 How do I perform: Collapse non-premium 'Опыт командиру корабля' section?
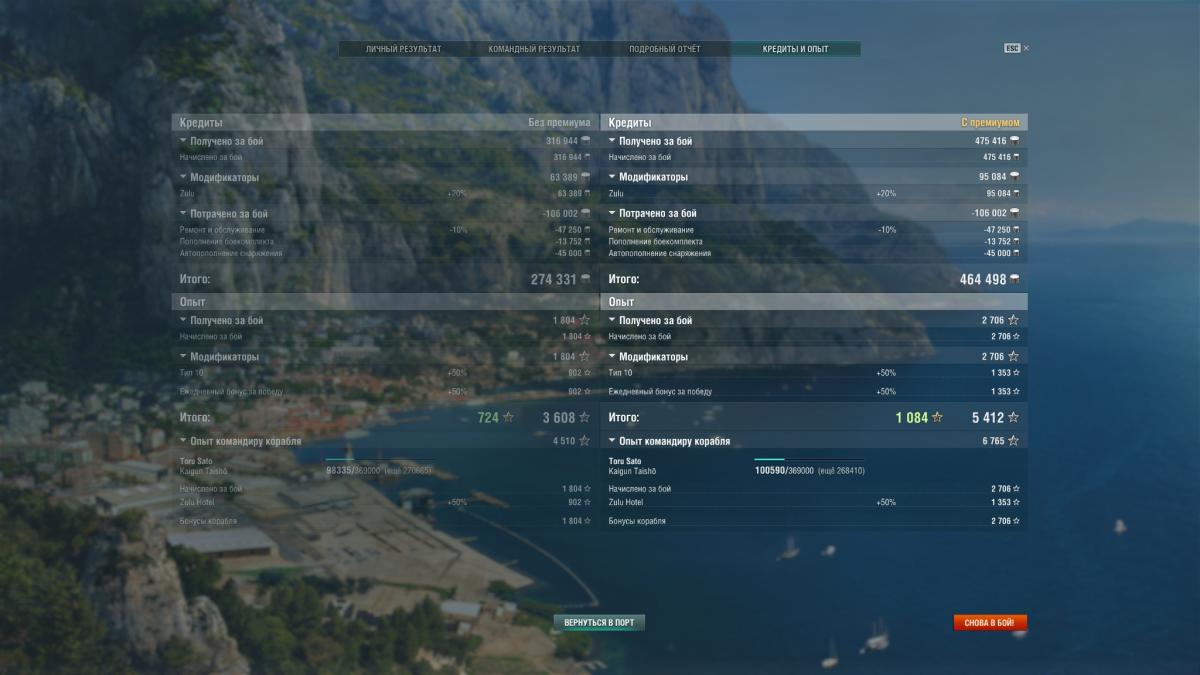coord(183,441)
